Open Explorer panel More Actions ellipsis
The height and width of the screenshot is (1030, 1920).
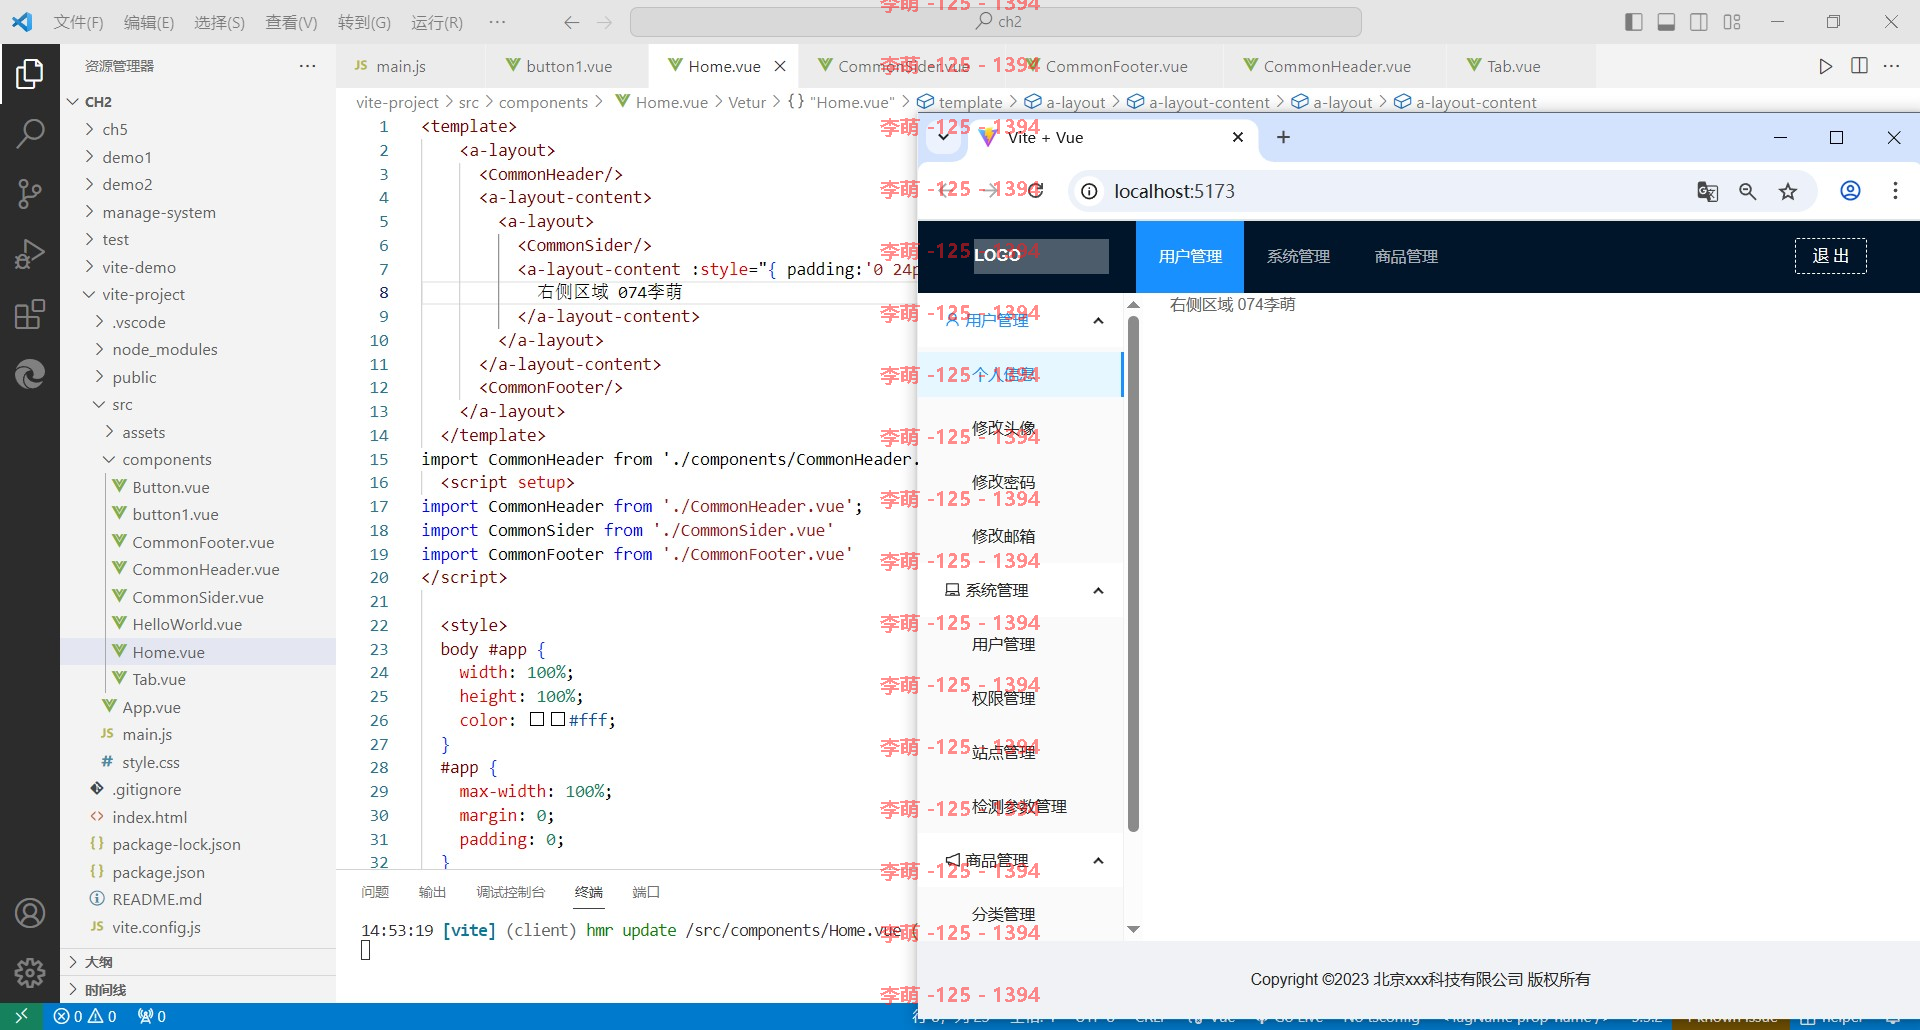click(308, 66)
